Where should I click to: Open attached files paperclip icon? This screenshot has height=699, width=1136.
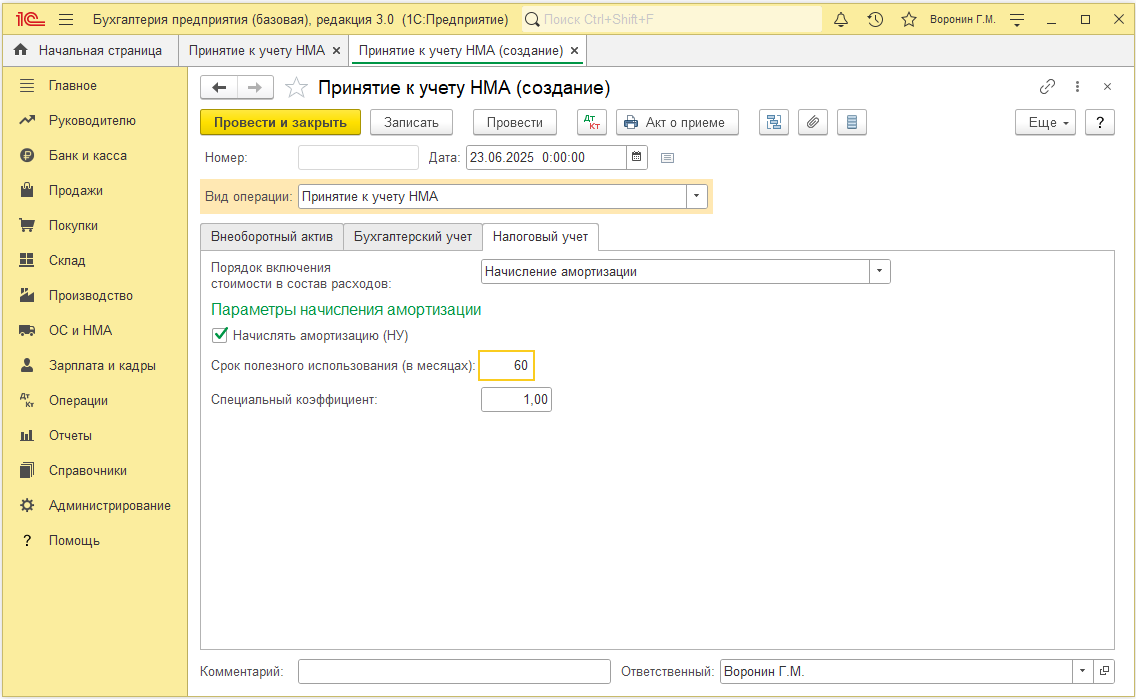click(813, 122)
